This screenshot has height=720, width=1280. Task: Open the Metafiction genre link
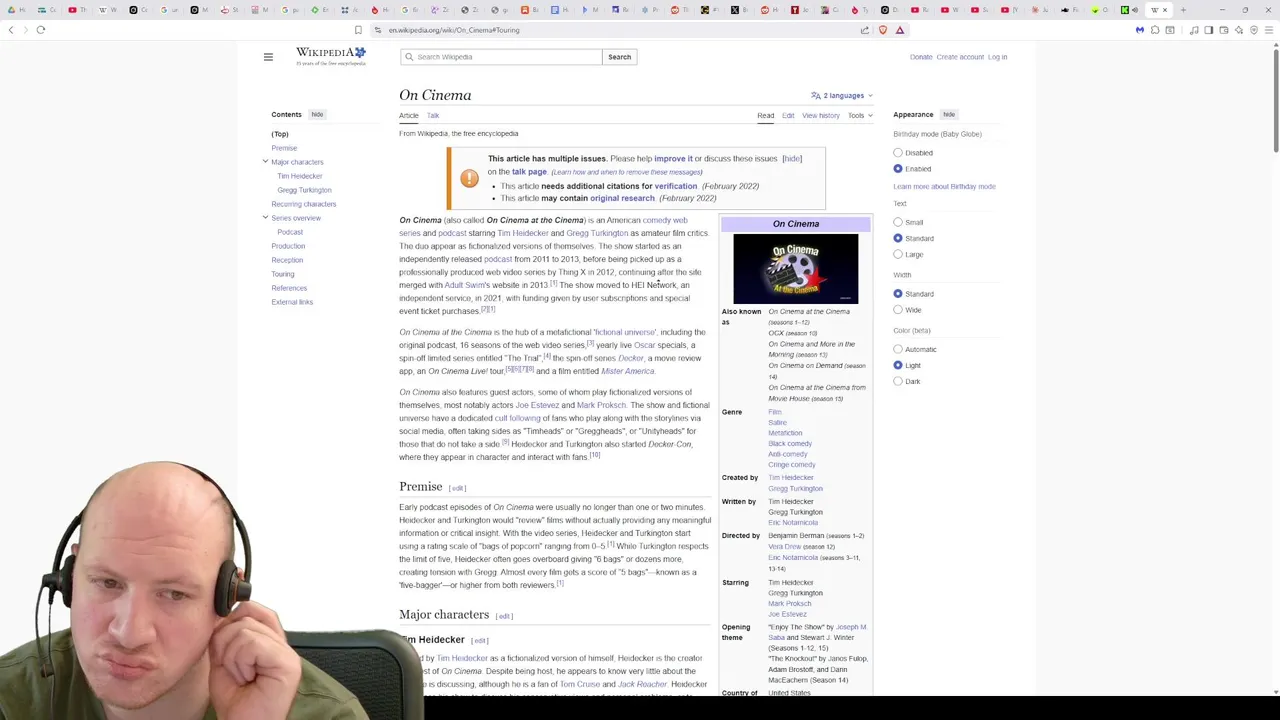(785, 433)
